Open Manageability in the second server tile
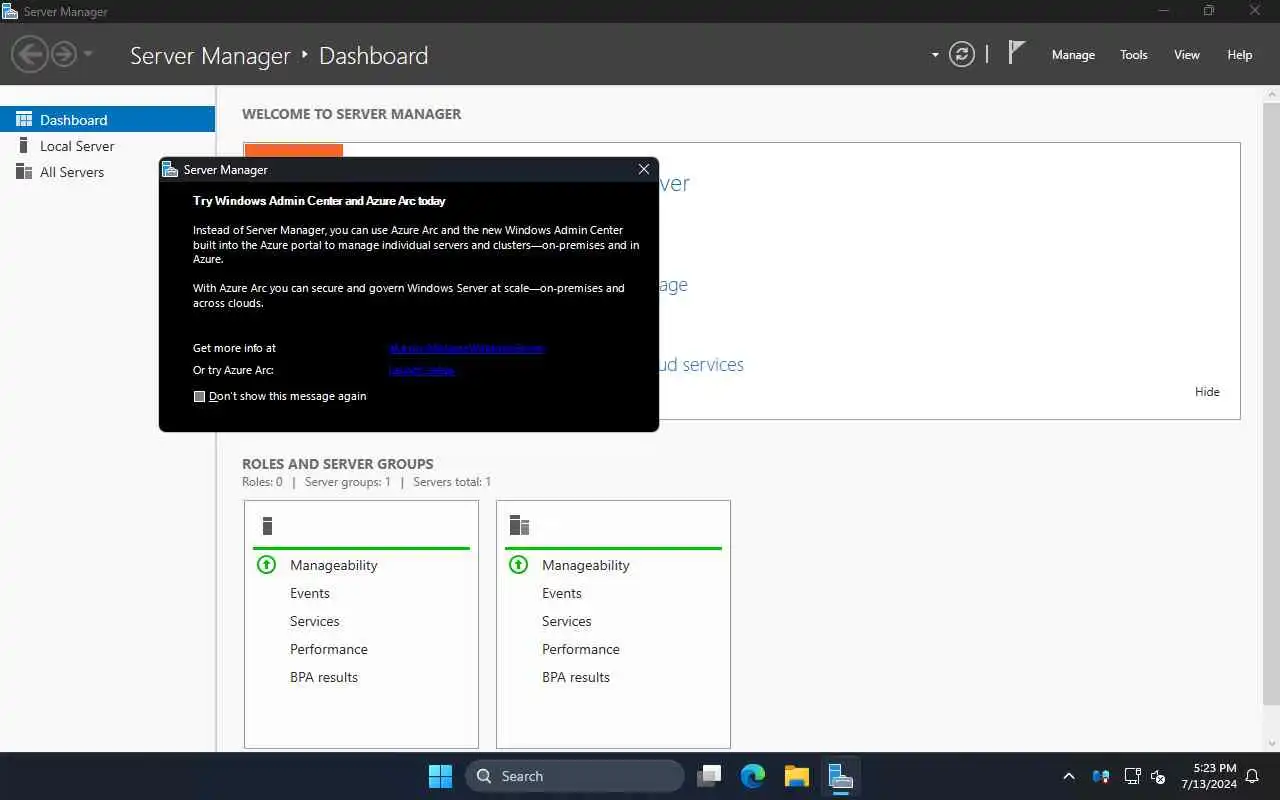 (x=585, y=565)
